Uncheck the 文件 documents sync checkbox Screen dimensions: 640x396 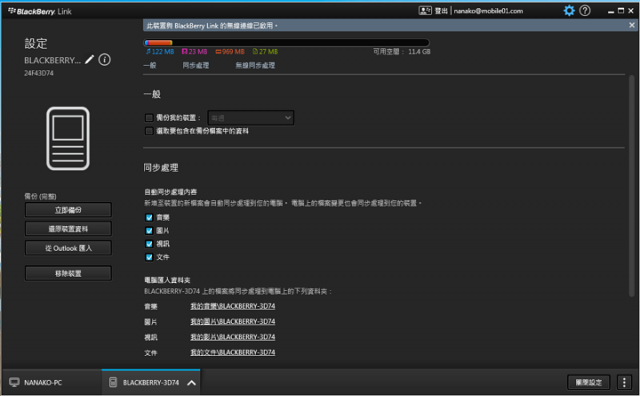coord(149,257)
